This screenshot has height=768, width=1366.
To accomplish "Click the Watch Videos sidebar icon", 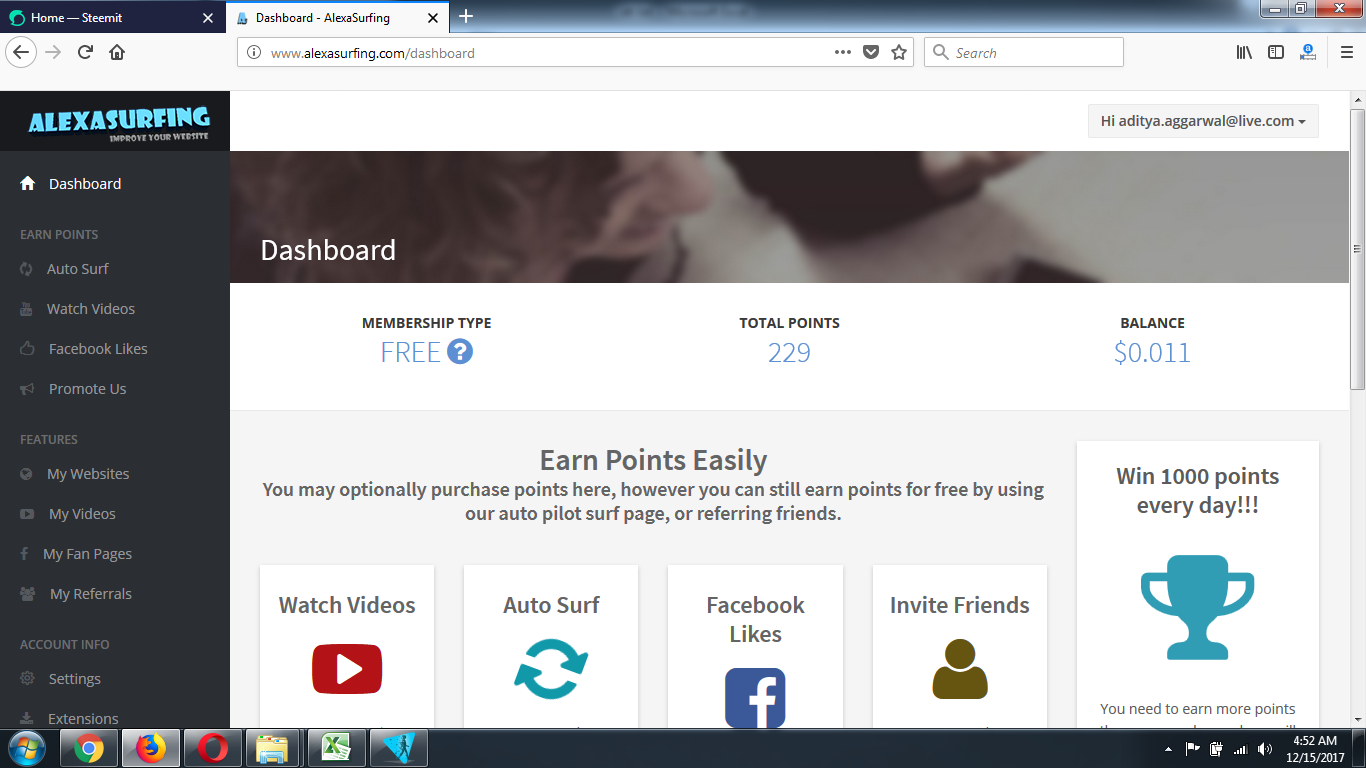I will tap(27, 309).
